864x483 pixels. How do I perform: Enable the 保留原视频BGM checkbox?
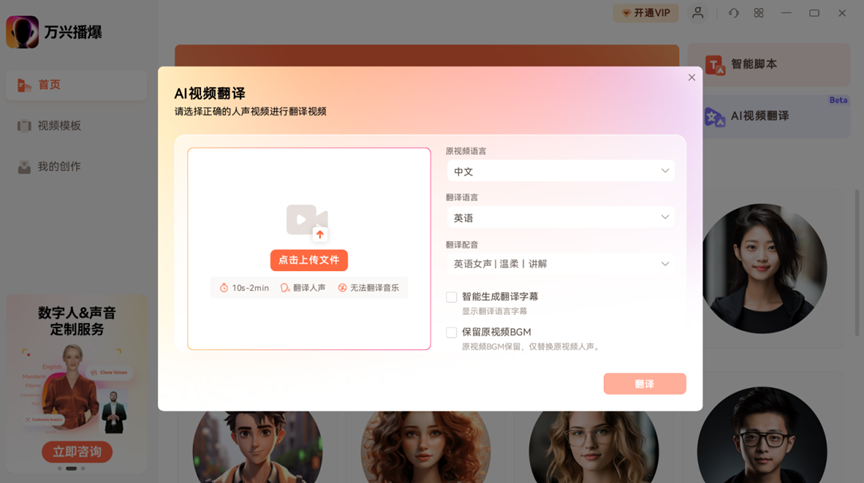tap(451, 332)
